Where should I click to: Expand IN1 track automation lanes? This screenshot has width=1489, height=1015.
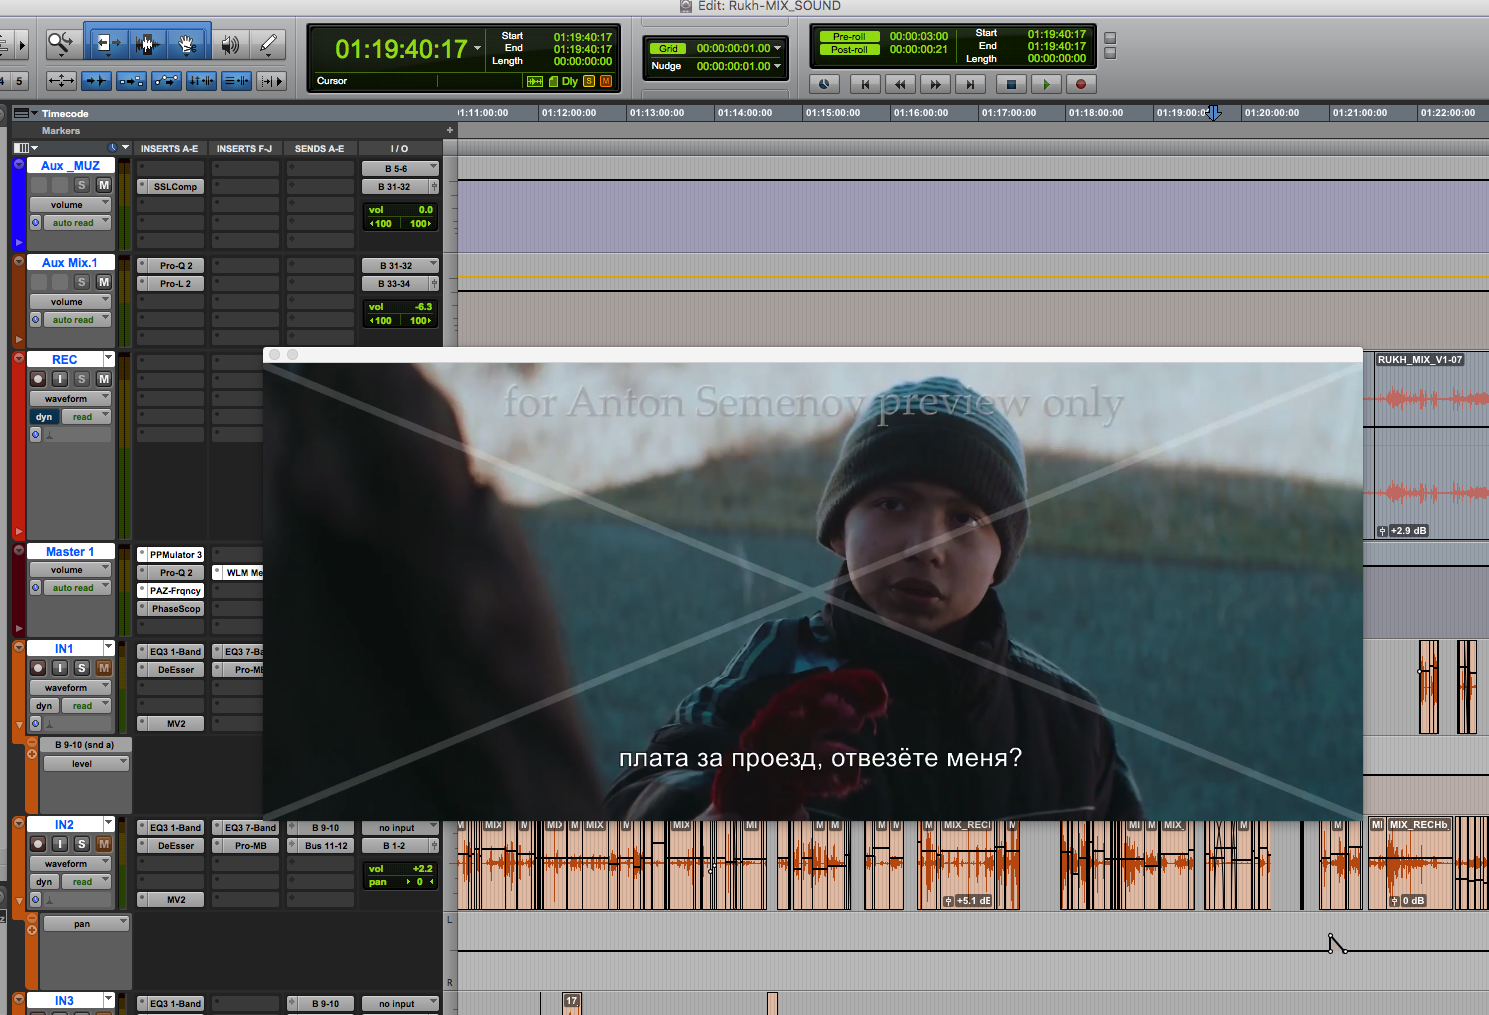click(x=19, y=725)
